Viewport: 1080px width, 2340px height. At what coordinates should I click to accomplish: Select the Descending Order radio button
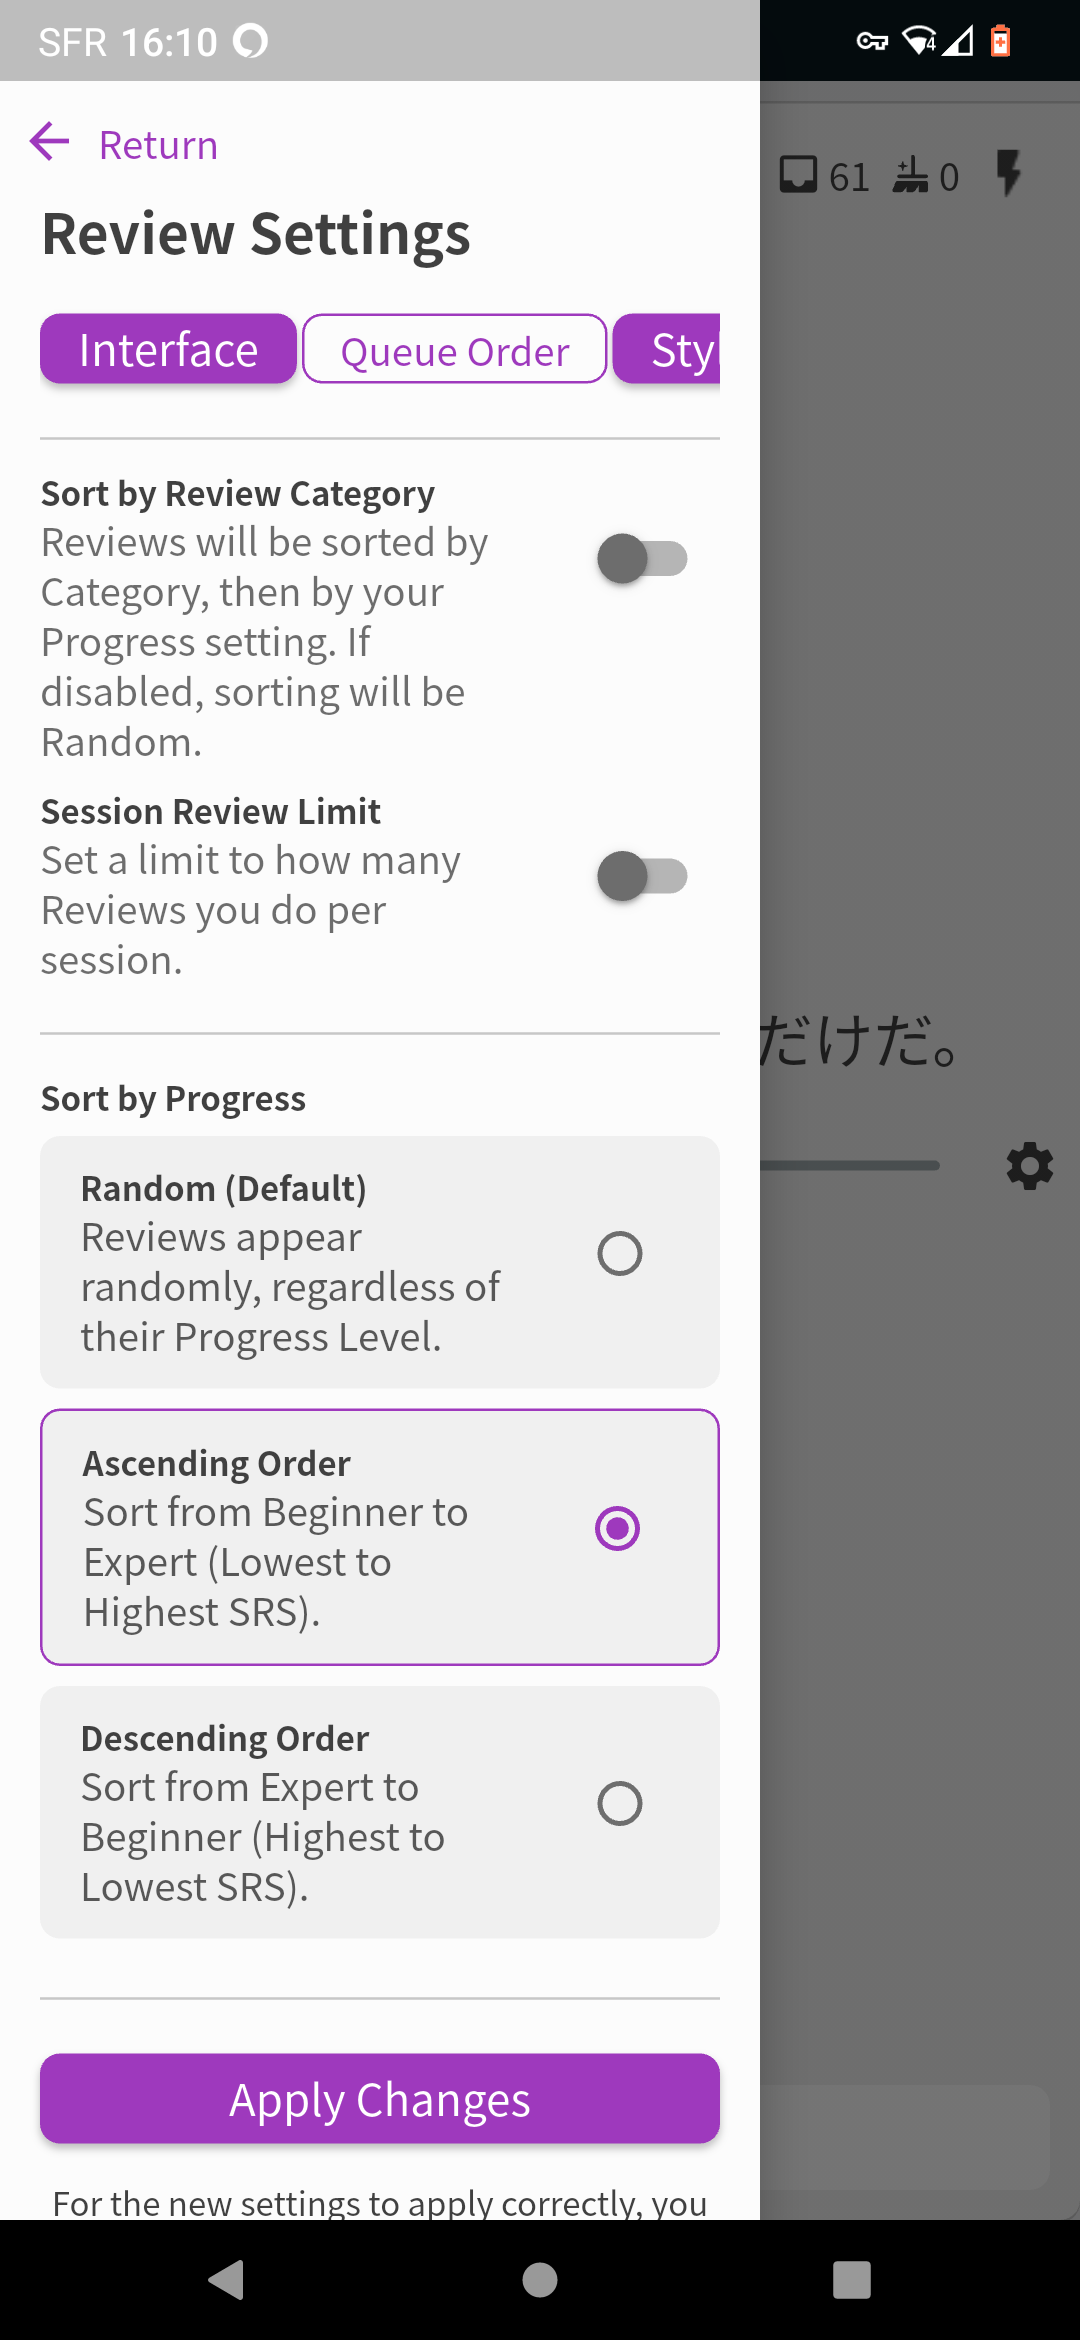pos(619,1804)
